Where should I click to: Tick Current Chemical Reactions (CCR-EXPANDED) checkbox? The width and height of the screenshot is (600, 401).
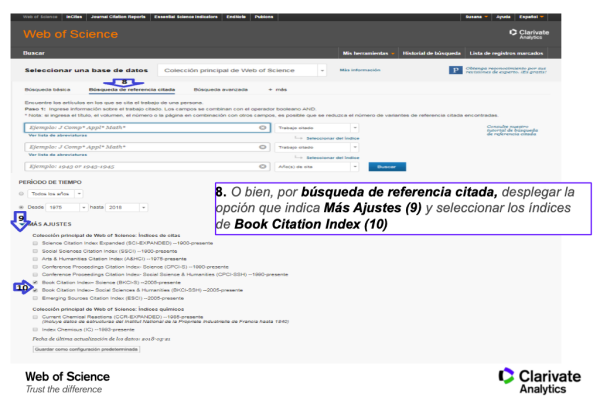coord(35,317)
